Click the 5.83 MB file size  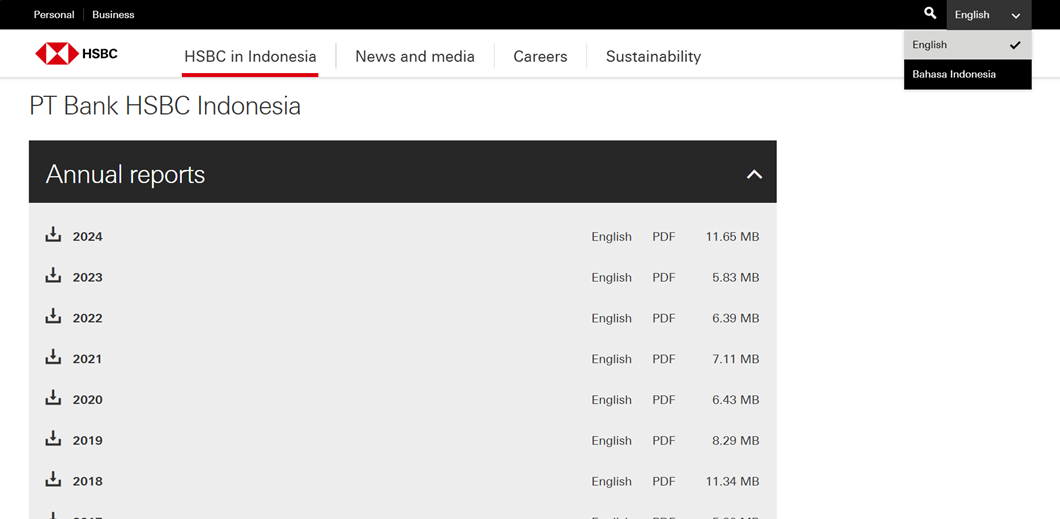pyautogui.click(x=736, y=278)
